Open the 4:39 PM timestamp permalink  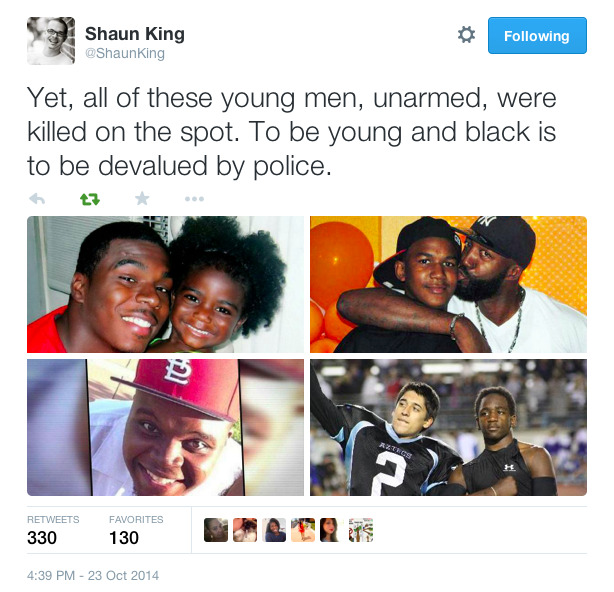pos(93,576)
